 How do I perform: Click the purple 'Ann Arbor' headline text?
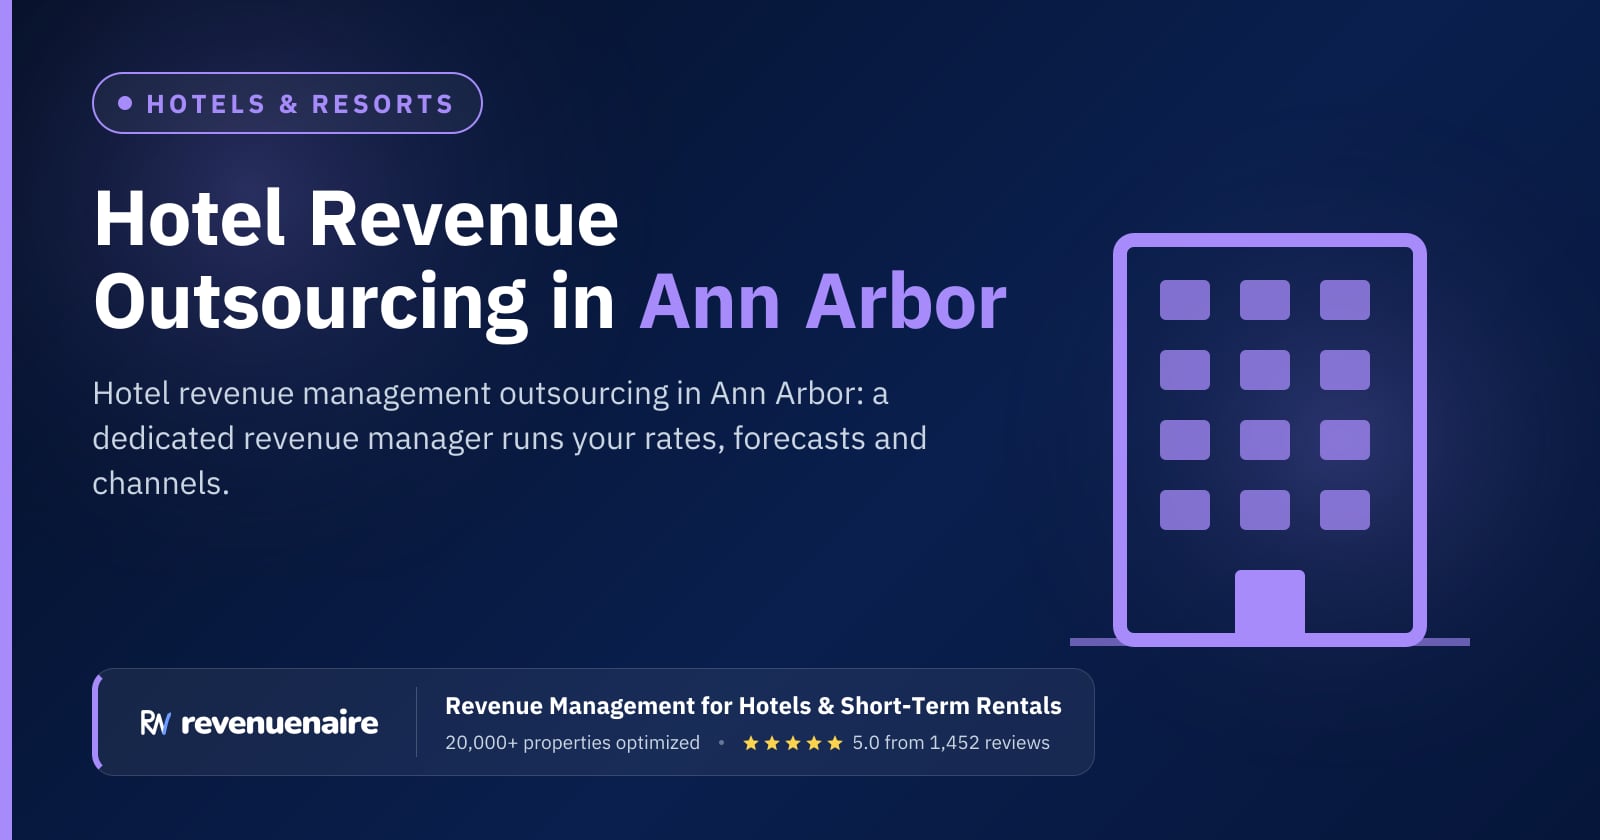[823, 301]
